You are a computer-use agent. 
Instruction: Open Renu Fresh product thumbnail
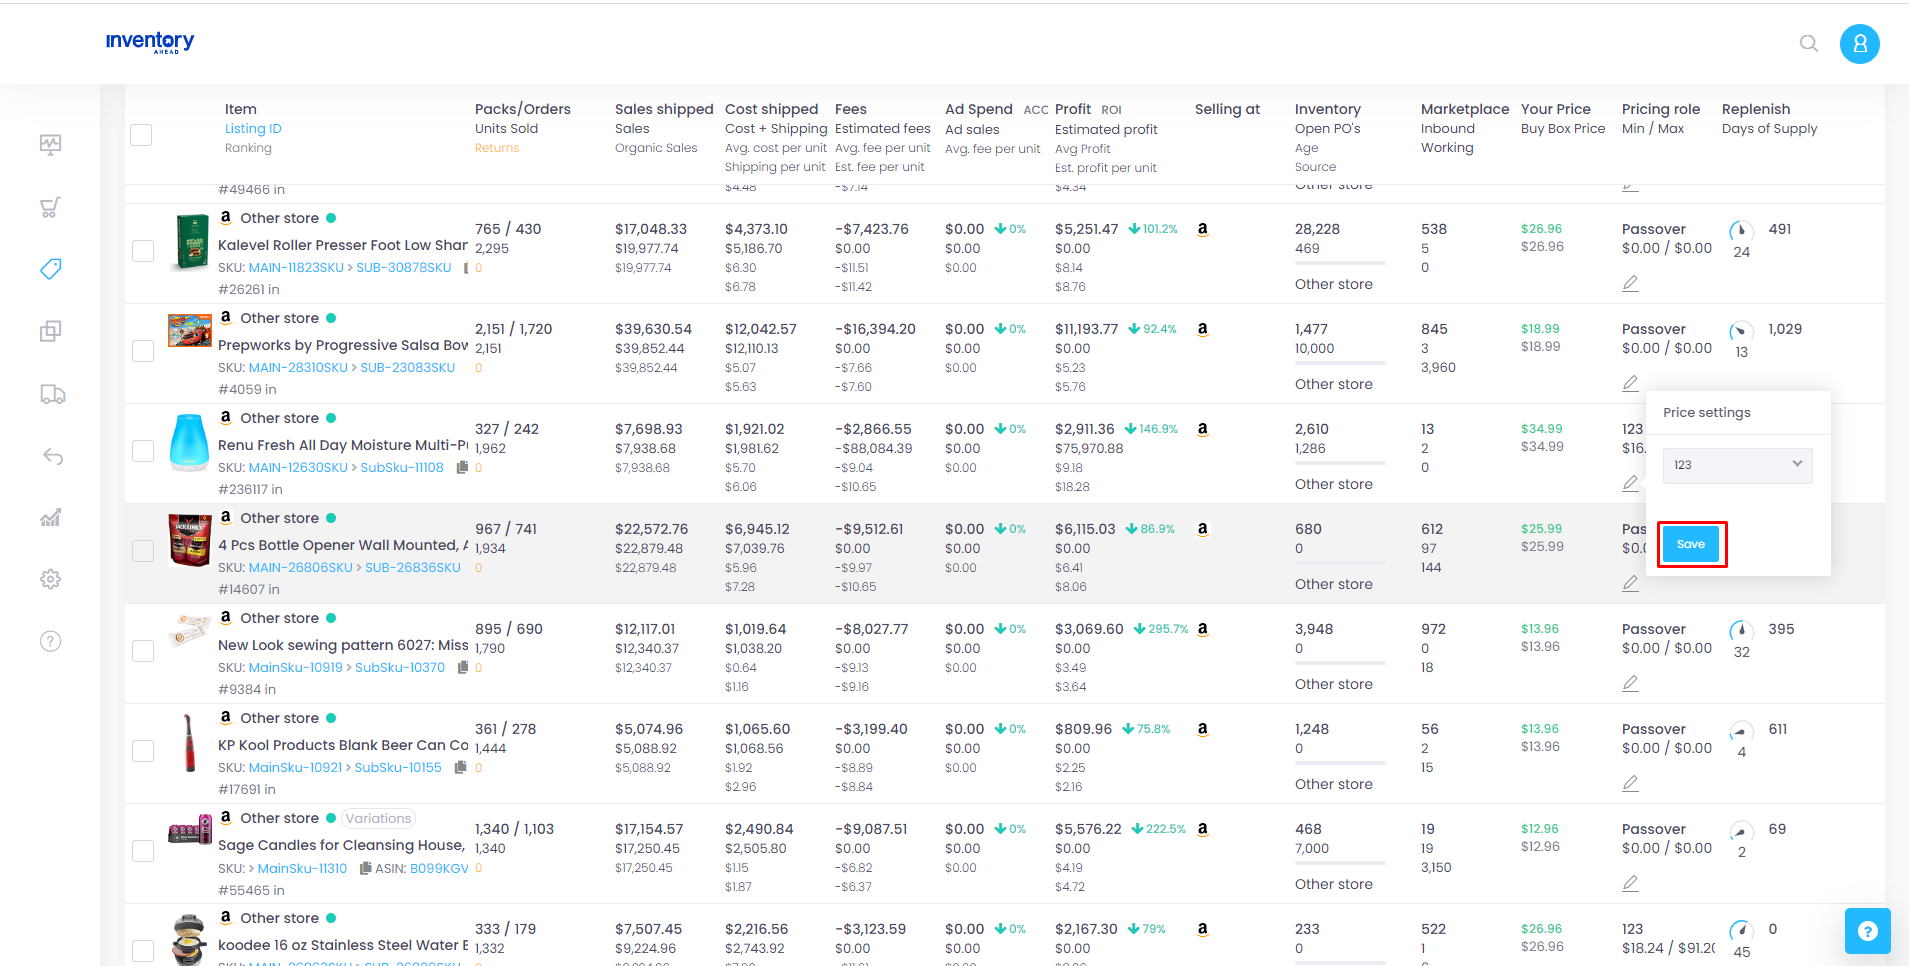click(190, 441)
